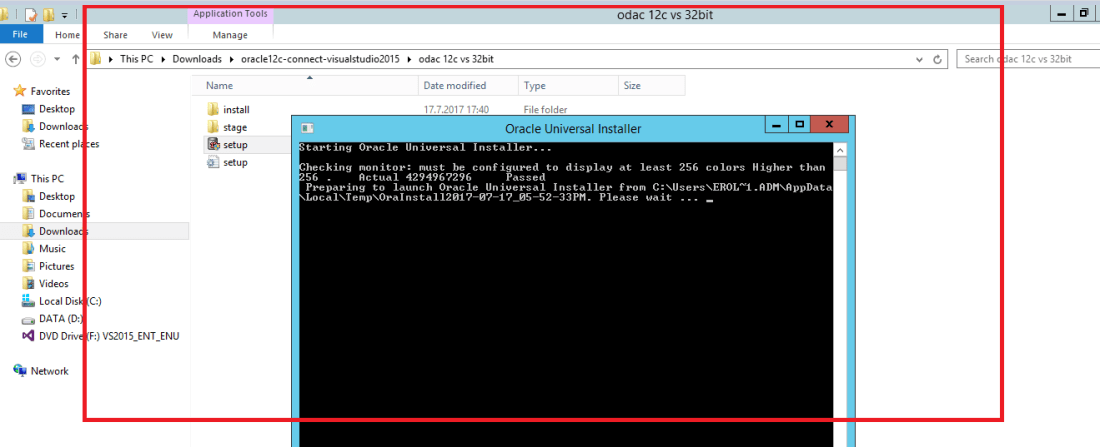Click the Local Disk drive icon

coord(28,301)
